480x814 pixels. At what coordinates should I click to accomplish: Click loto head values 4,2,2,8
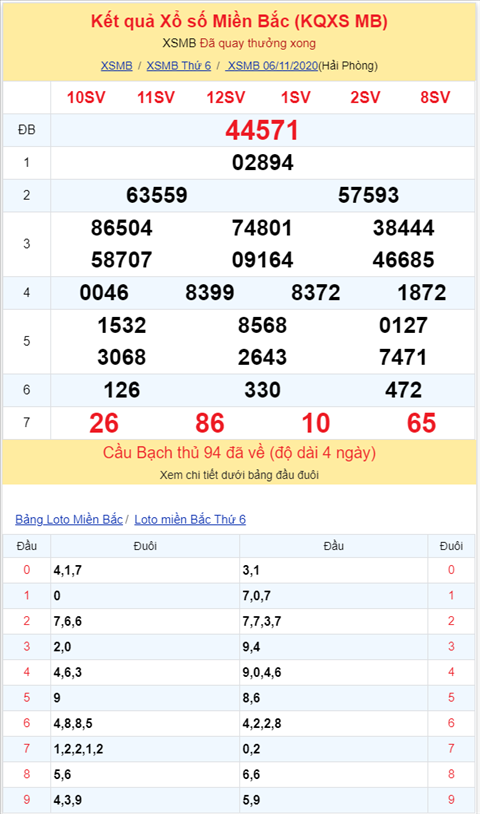[262, 723]
